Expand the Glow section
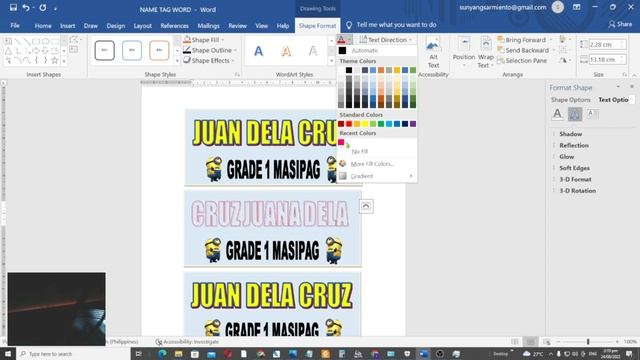 pos(567,157)
